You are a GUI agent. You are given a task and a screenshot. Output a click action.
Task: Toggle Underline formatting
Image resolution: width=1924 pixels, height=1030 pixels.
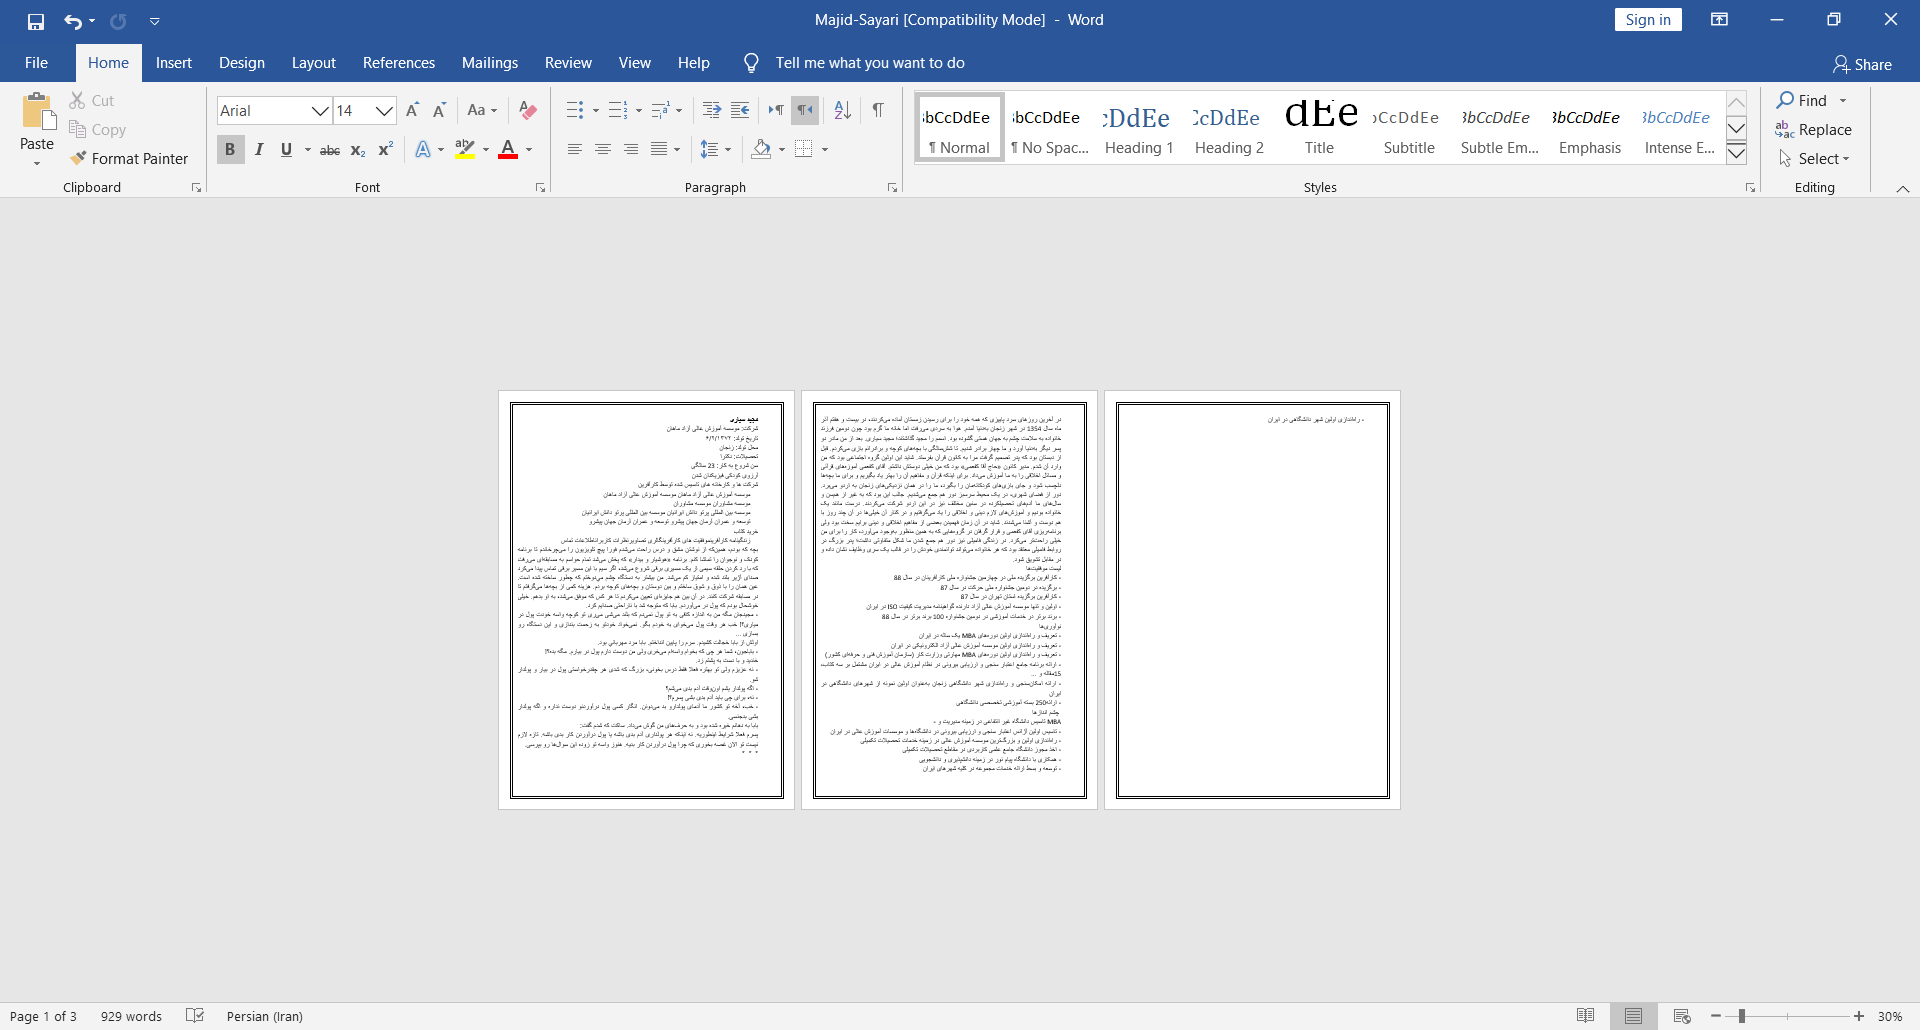[287, 149]
